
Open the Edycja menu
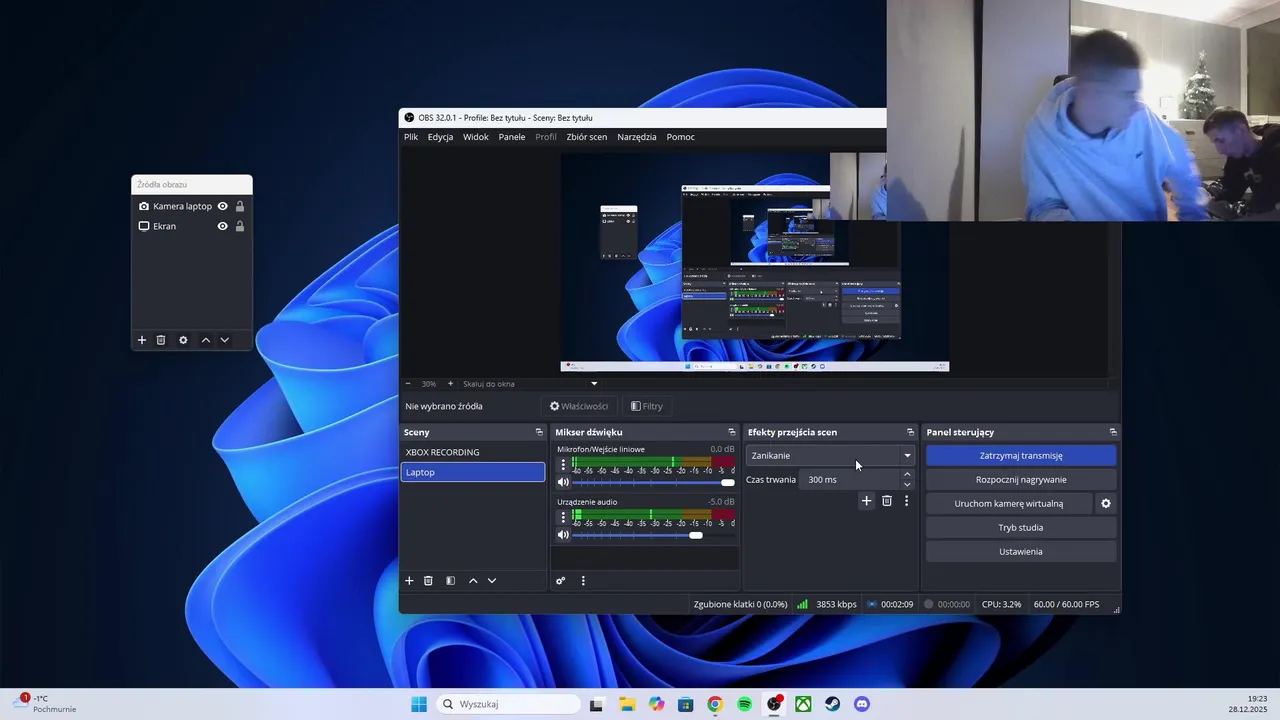coord(440,137)
